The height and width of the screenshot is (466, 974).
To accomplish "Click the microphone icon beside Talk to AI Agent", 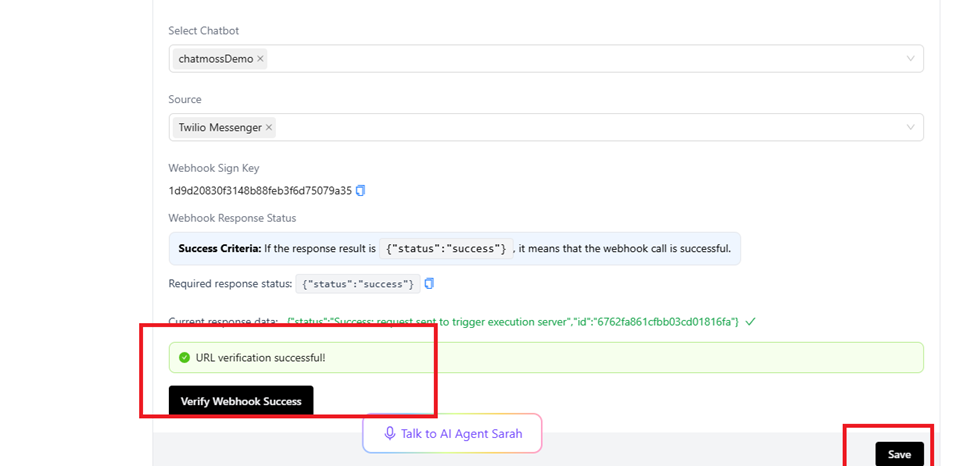I will pos(390,434).
